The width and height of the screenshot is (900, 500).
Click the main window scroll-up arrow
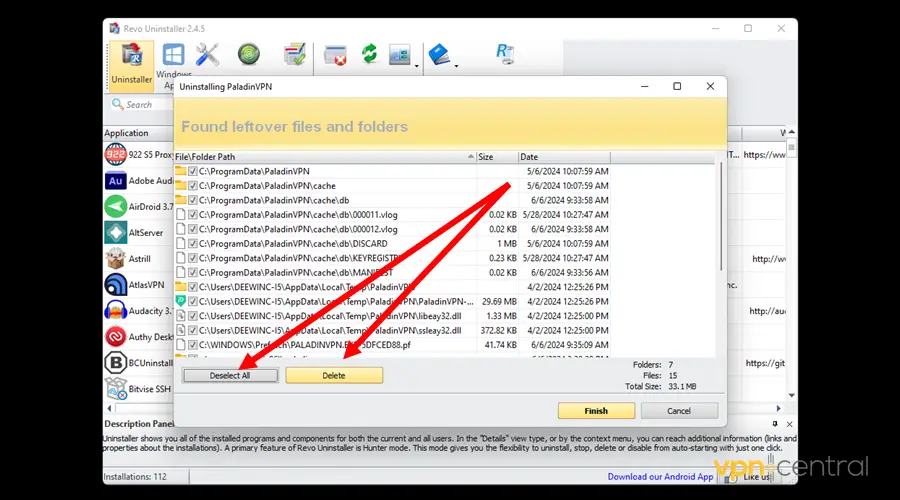point(792,132)
